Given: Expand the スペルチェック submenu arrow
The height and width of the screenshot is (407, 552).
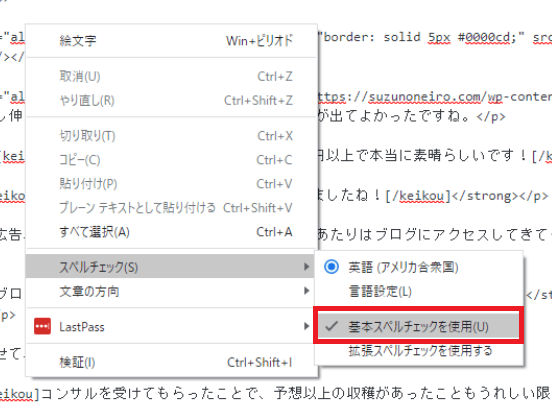Looking at the screenshot, I should tap(307, 267).
